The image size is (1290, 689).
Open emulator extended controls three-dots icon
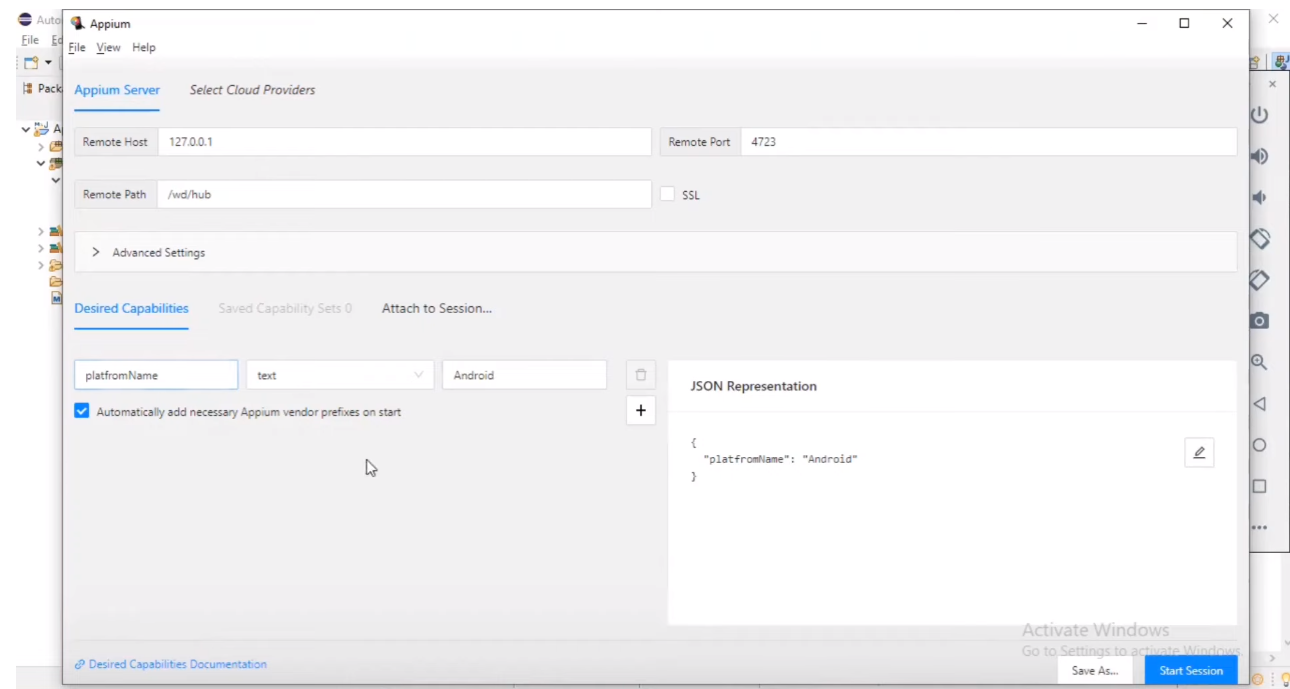click(1260, 527)
